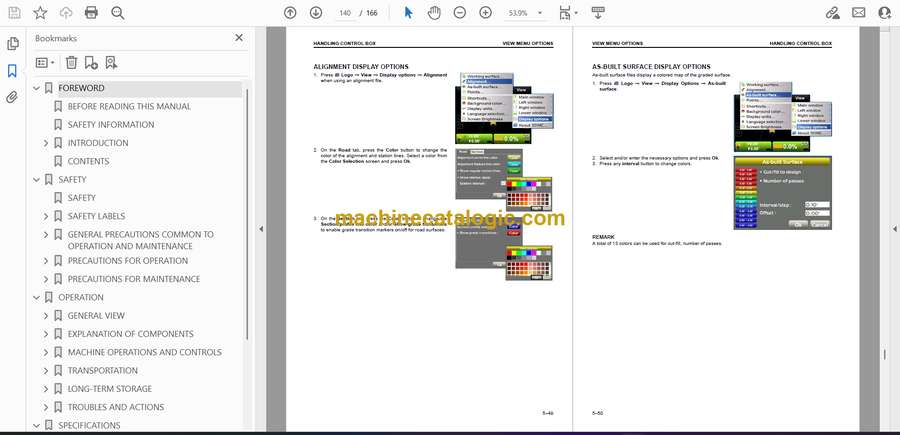Collapse the SPECIFICATIONS bookmark section
Screen dimensions: 900x435
point(37,425)
